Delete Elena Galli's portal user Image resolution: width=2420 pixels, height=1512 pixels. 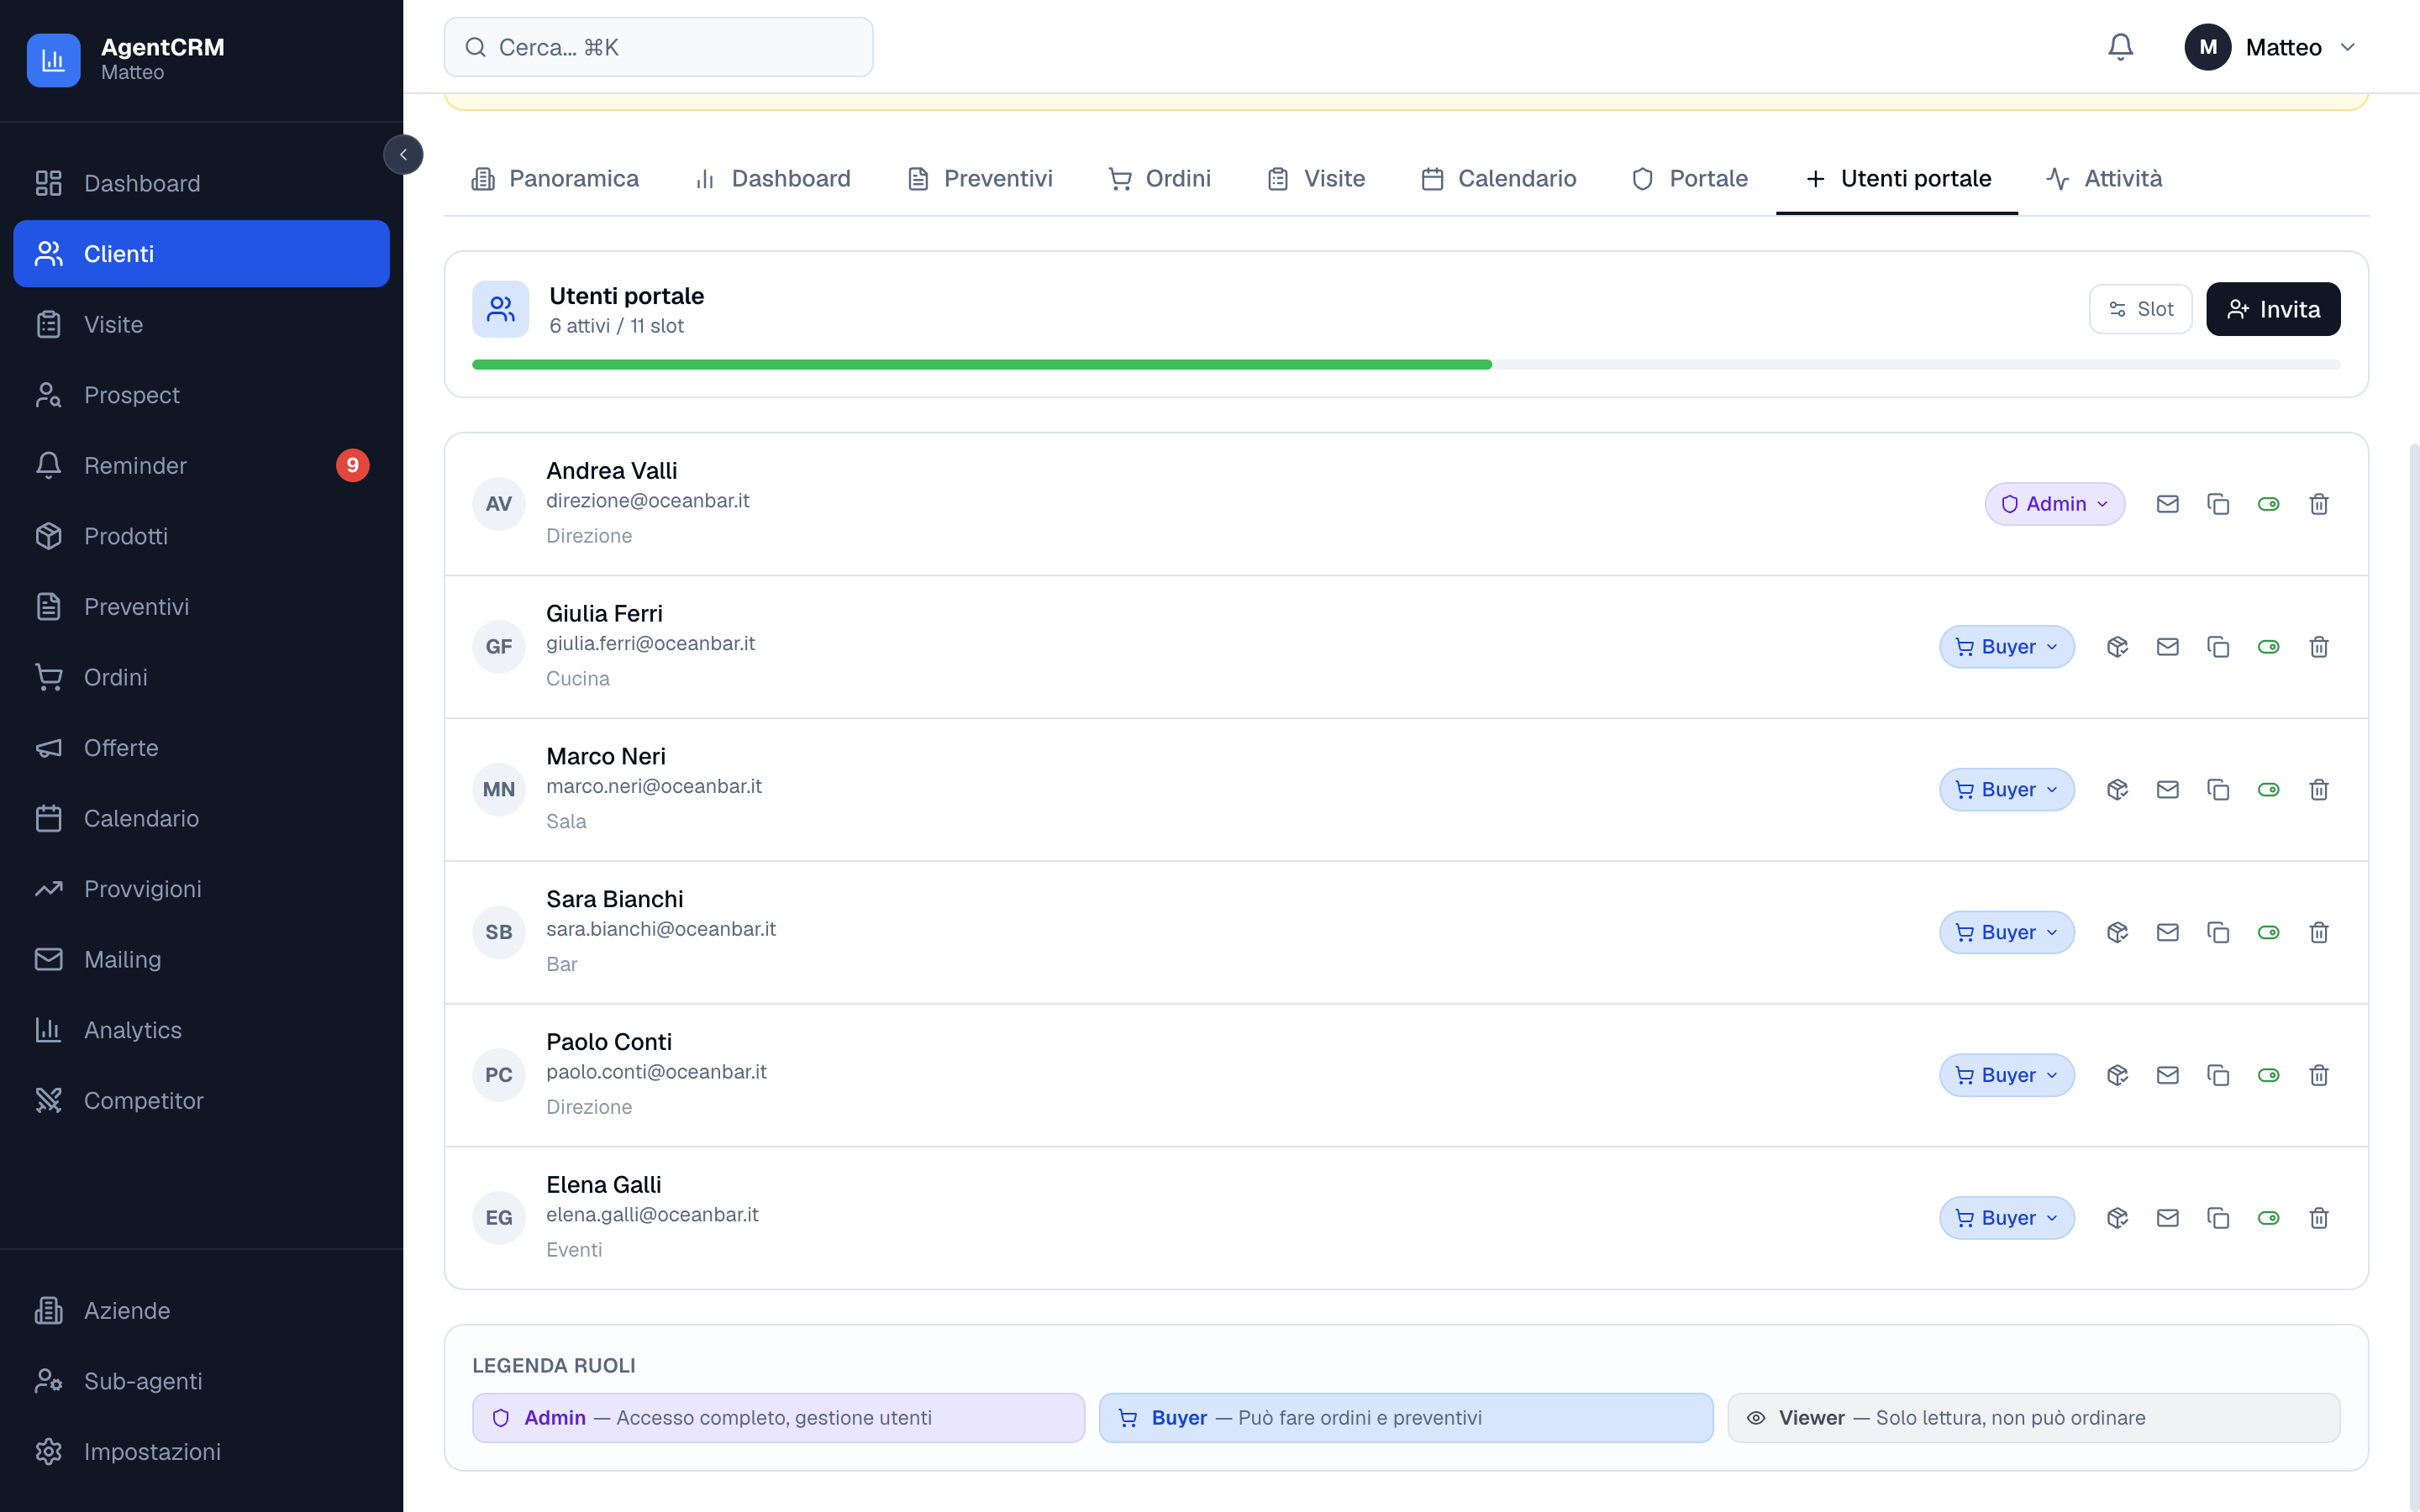[x=2319, y=1218]
